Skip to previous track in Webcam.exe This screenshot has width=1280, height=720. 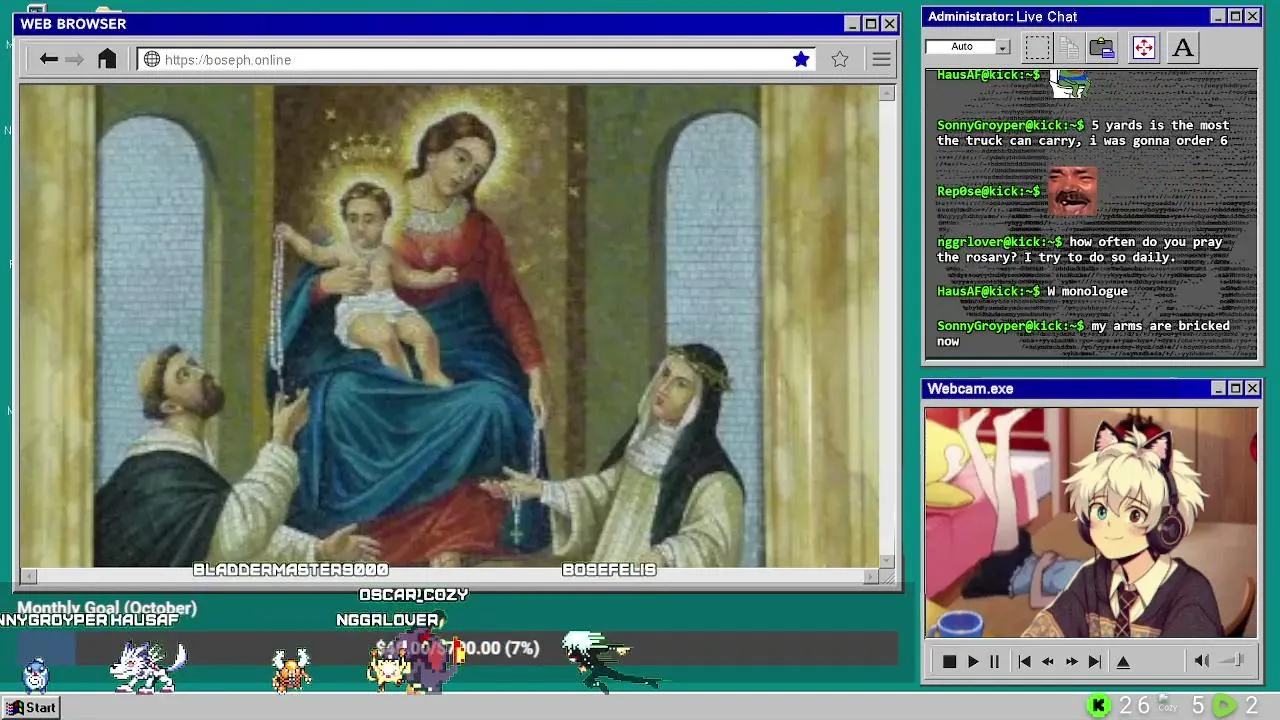click(x=1024, y=661)
